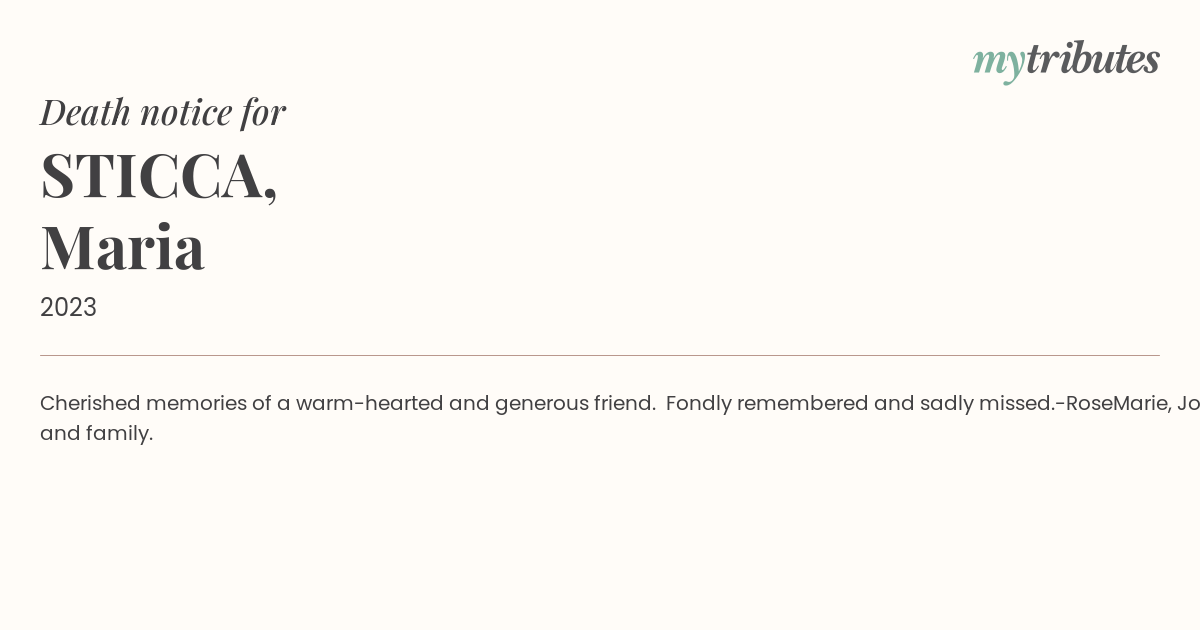Click the truncated "Jo" text at line end
This screenshot has height=630, width=1200.
tap(1188, 403)
